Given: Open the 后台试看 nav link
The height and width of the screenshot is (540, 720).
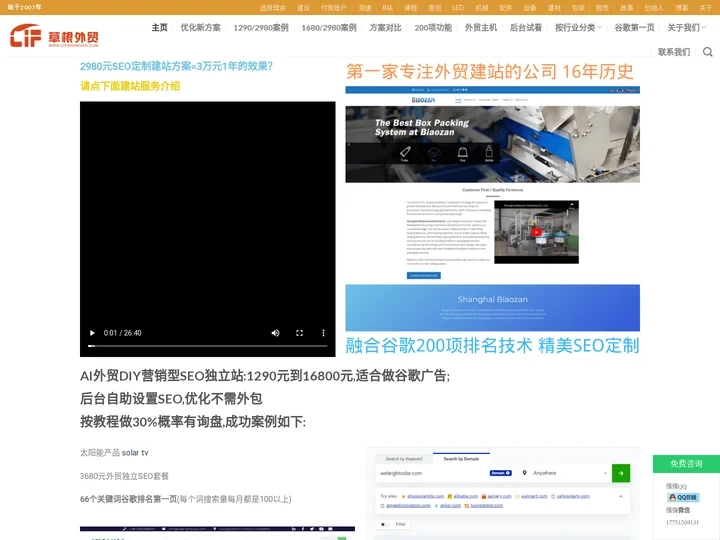Looking at the screenshot, I should (x=526, y=28).
